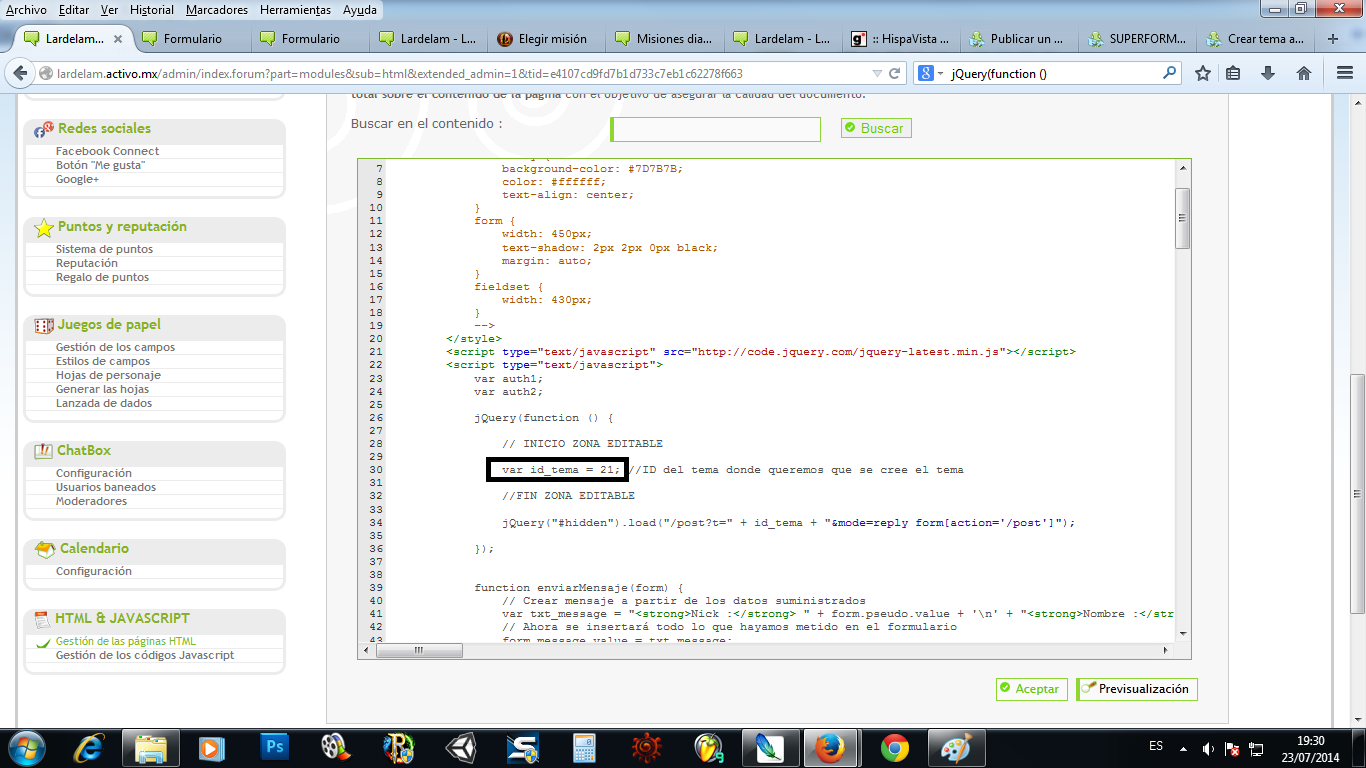The image size is (1366, 768).
Task: Click the Buscar button
Action: [876, 128]
